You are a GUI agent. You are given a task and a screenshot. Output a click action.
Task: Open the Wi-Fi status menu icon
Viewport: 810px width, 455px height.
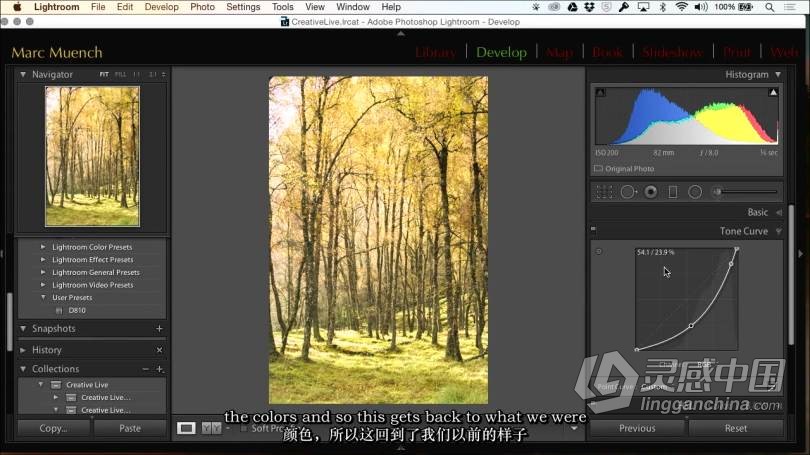tap(682, 7)
